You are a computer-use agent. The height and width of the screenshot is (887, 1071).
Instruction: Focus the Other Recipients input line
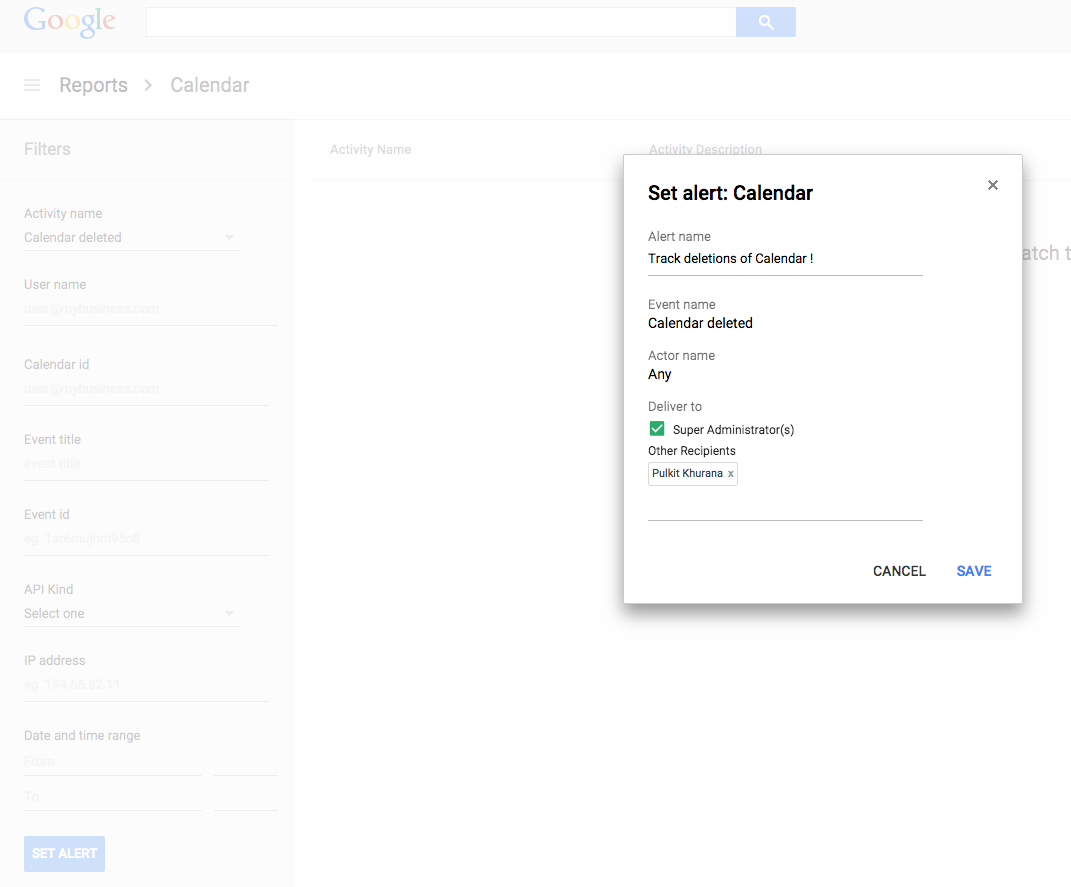(x=785, y=507)
